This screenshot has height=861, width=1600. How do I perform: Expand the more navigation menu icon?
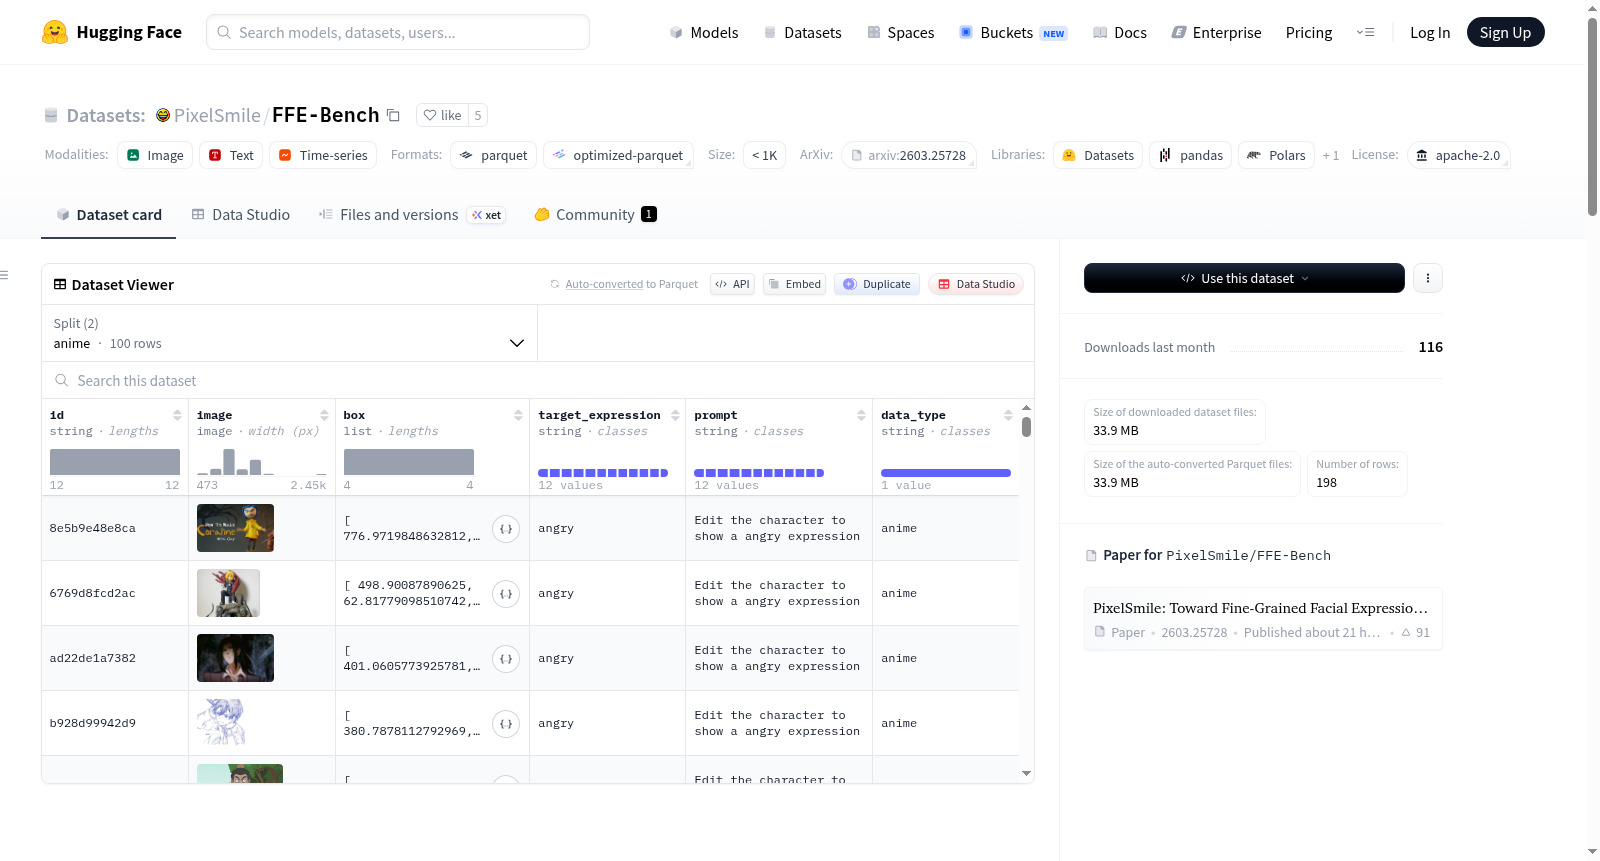[1365, 32]
